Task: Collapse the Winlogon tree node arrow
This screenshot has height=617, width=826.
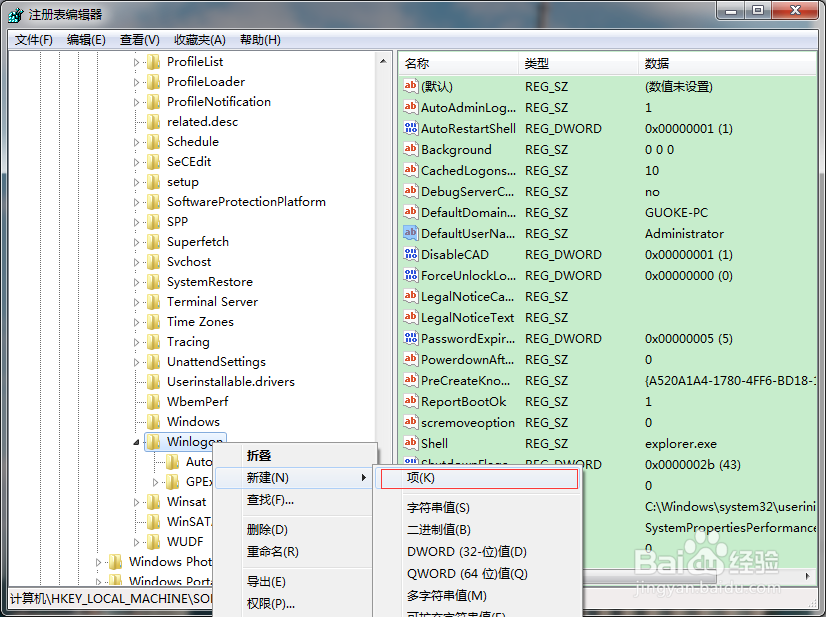Action: (x=135, y=441)
